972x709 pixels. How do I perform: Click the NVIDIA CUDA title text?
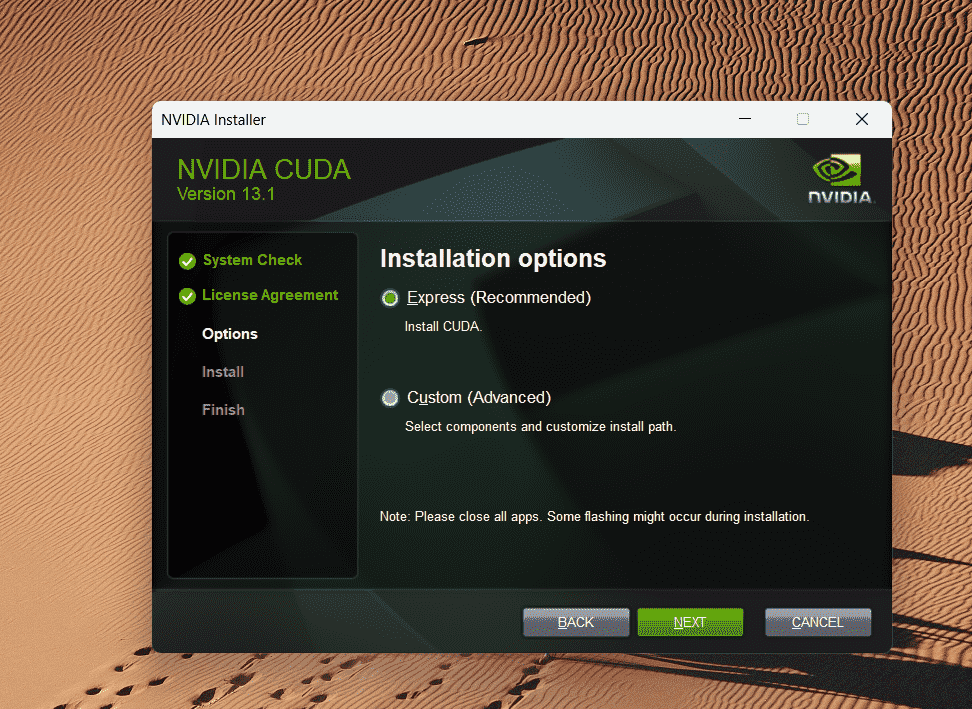[x=264, y=170]
